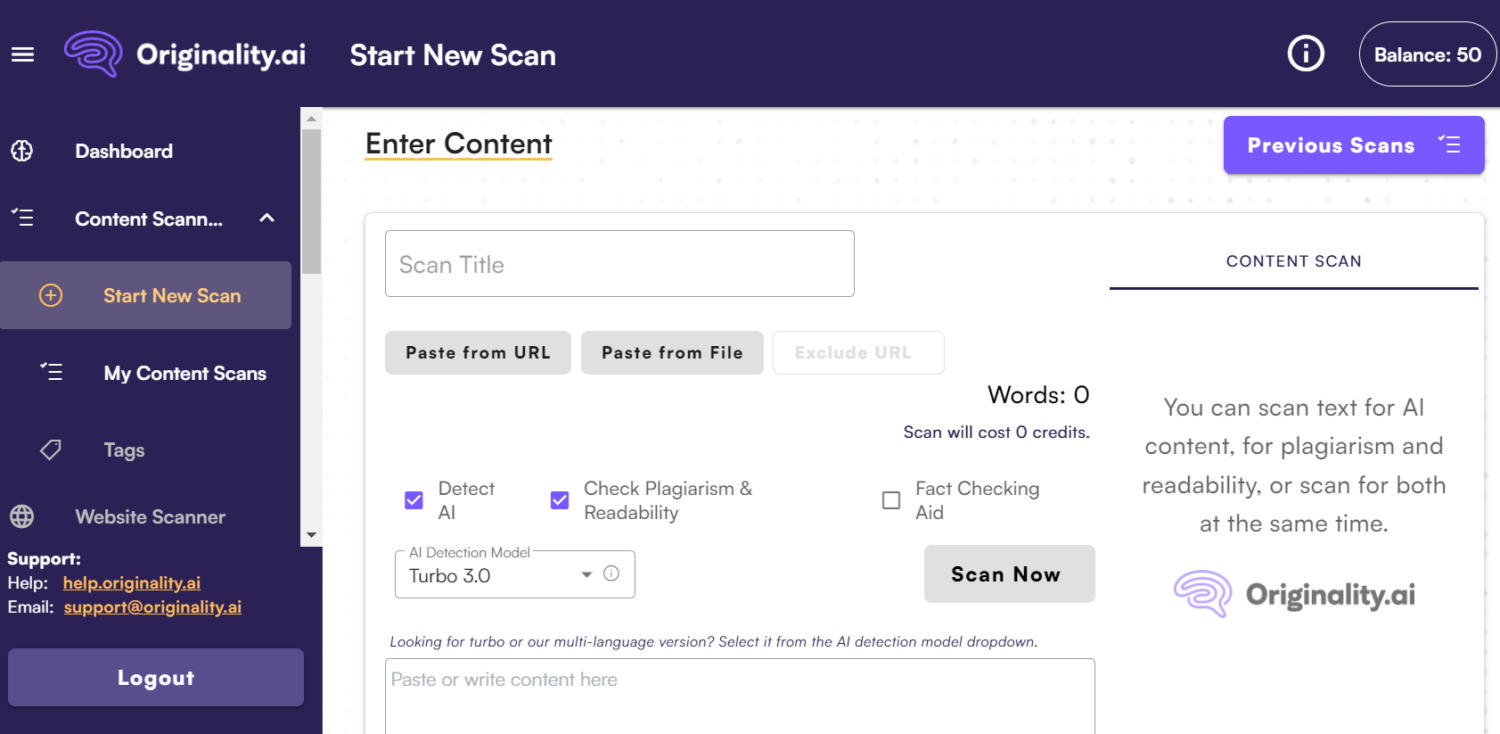Open the help.originality.ai link
This screenshot has height=734, width=1500.
[x=132, y=583]
